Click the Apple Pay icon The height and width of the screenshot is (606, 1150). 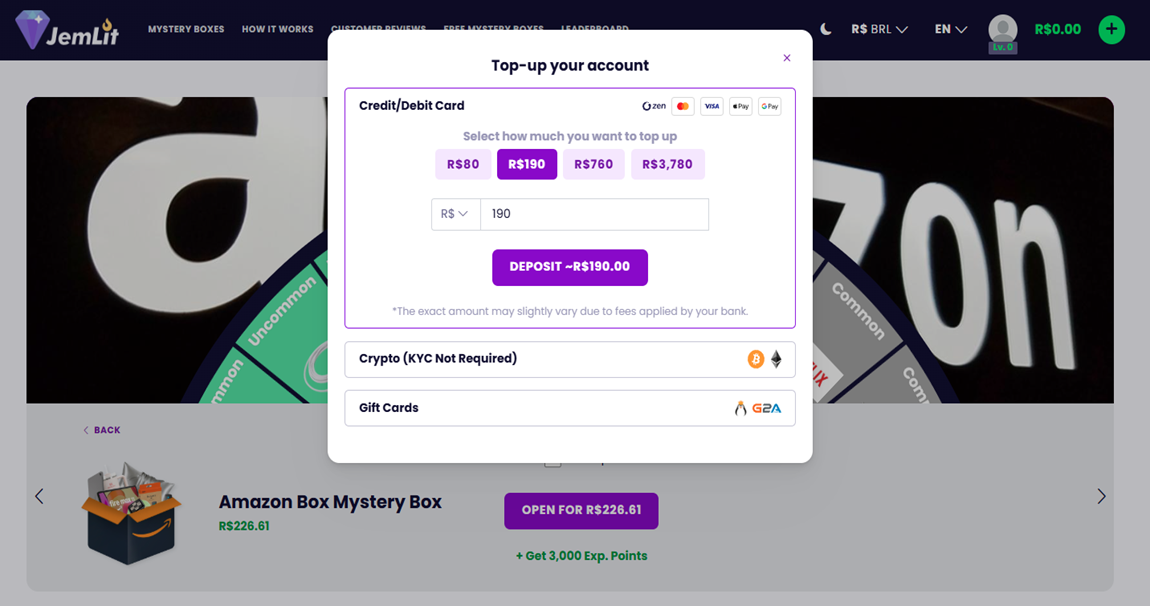point(741,106)
